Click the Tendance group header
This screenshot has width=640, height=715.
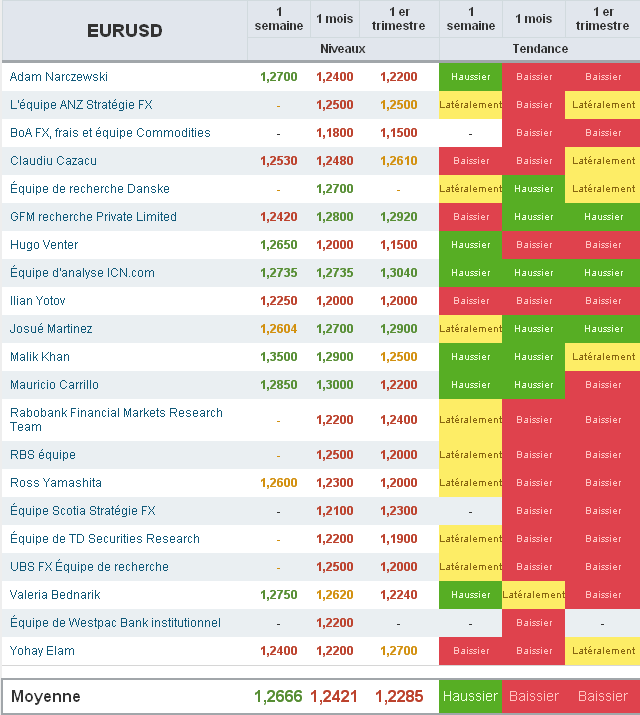540,49
